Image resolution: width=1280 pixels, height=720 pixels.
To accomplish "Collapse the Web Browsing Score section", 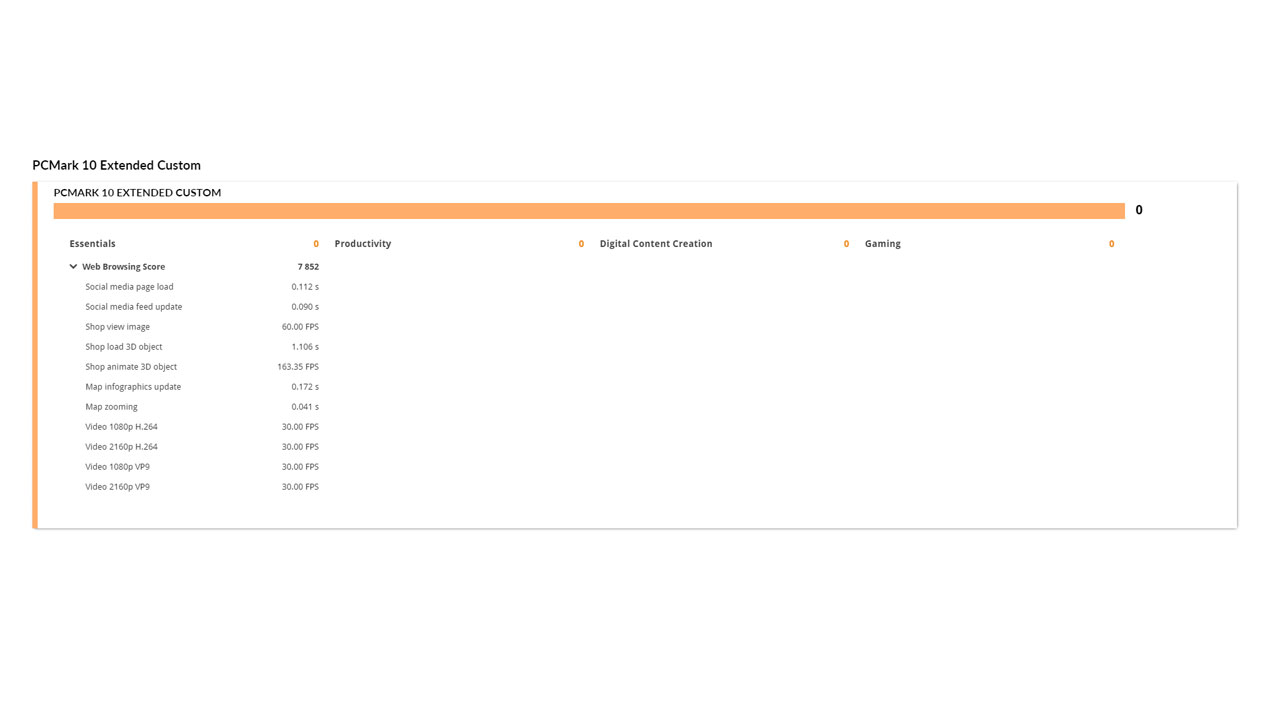I will point(73,267).
